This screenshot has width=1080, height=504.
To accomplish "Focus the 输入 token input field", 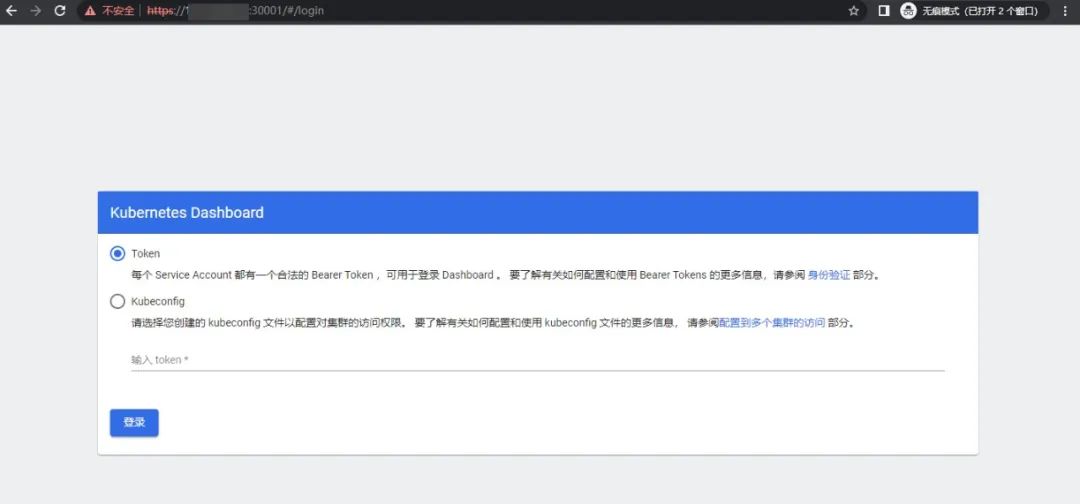I will click(x=537, y=359).
